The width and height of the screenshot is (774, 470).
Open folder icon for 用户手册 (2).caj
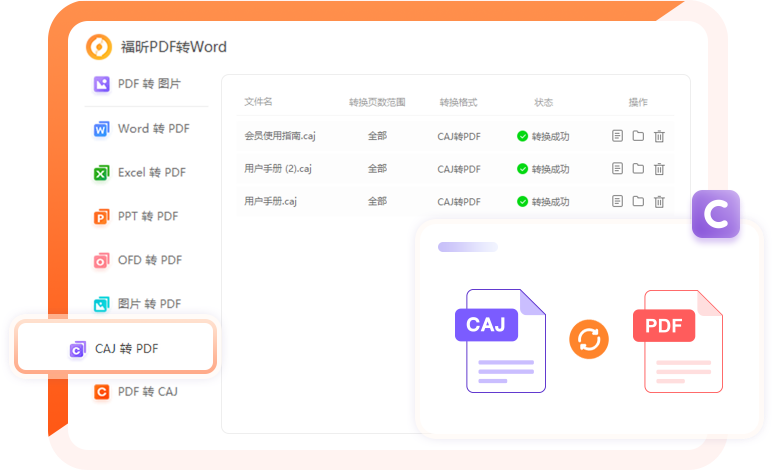[638, 169]
